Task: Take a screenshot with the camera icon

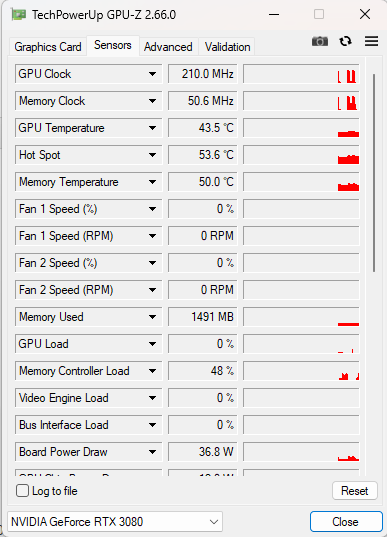Action: (x=320, y=41)
